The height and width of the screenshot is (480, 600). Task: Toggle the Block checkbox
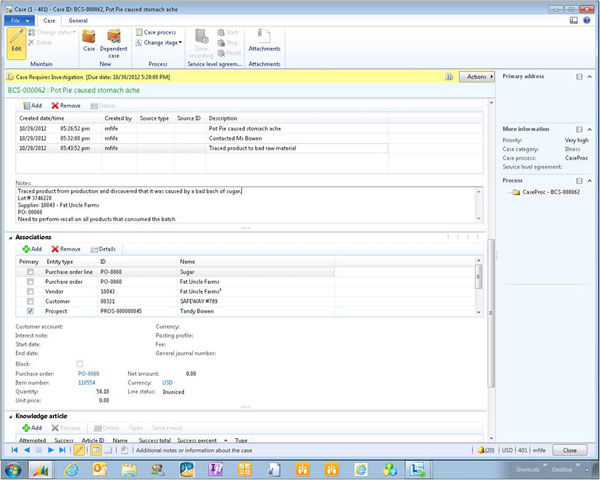point(80,363)
